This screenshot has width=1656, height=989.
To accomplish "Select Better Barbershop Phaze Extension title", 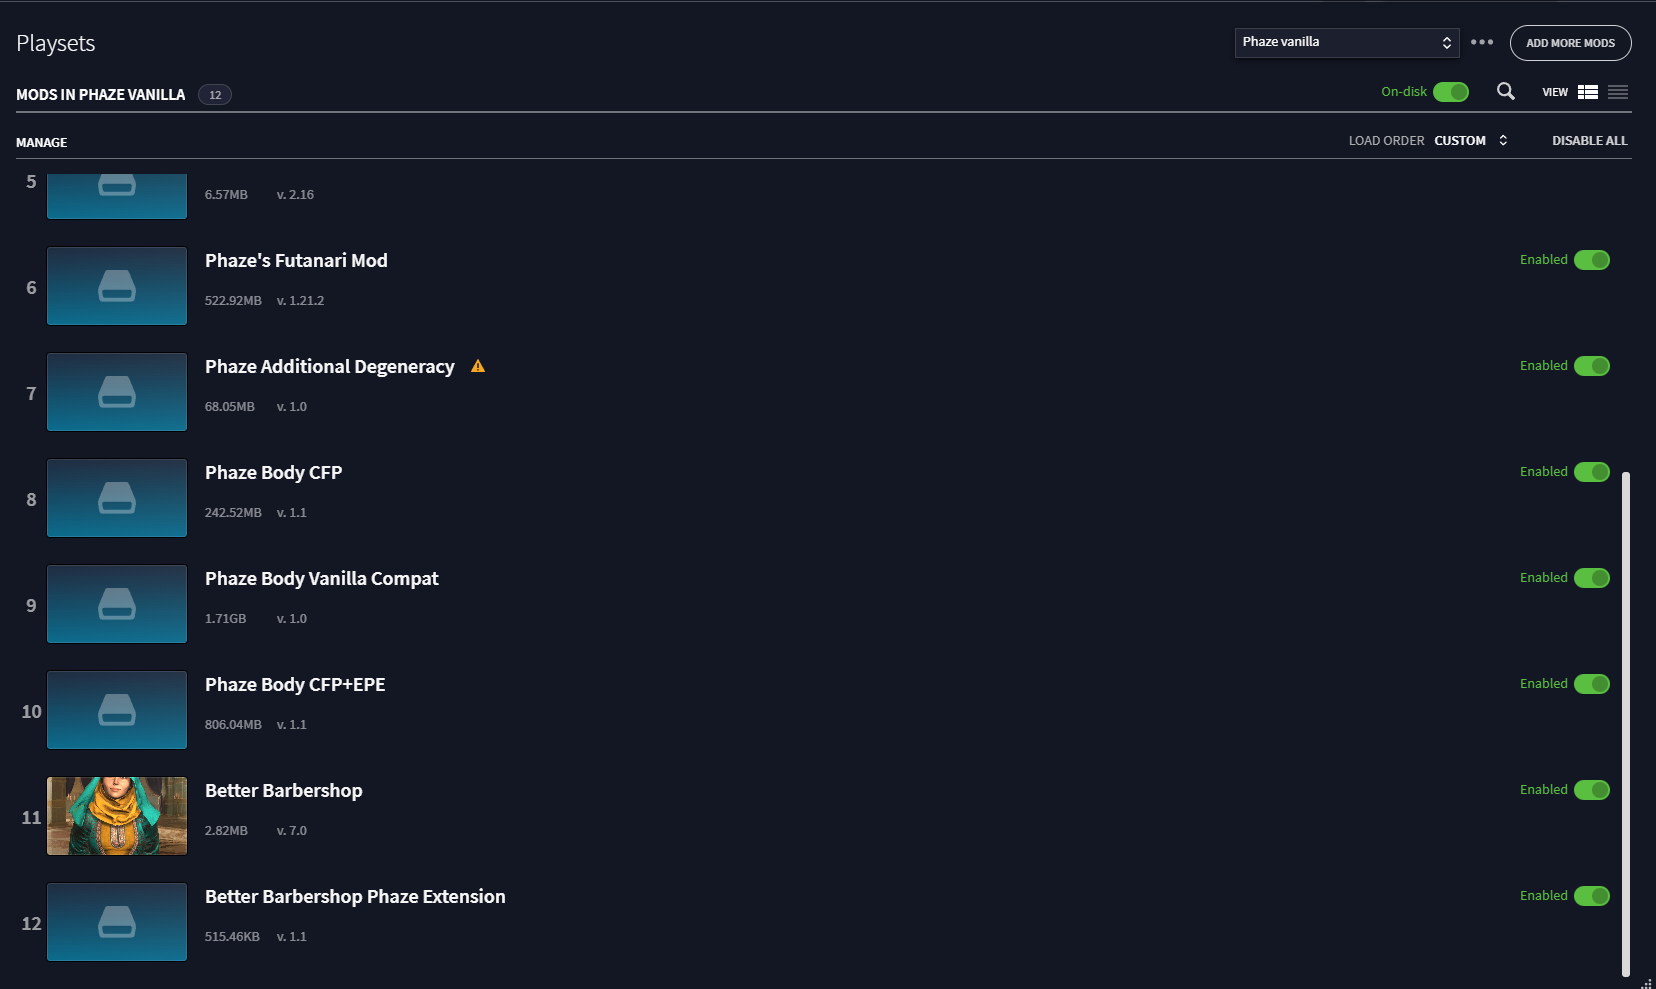I will point(355,897).
